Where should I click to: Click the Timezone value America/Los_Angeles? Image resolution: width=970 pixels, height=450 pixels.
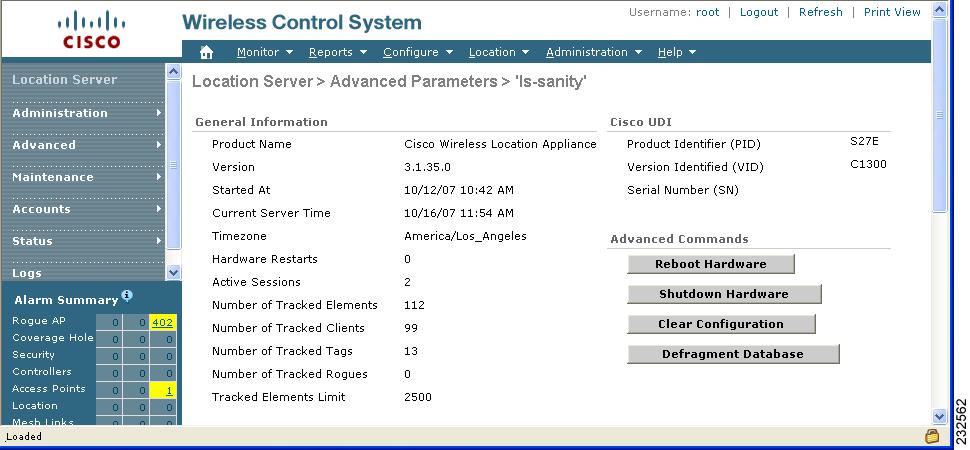pos(465,236)
